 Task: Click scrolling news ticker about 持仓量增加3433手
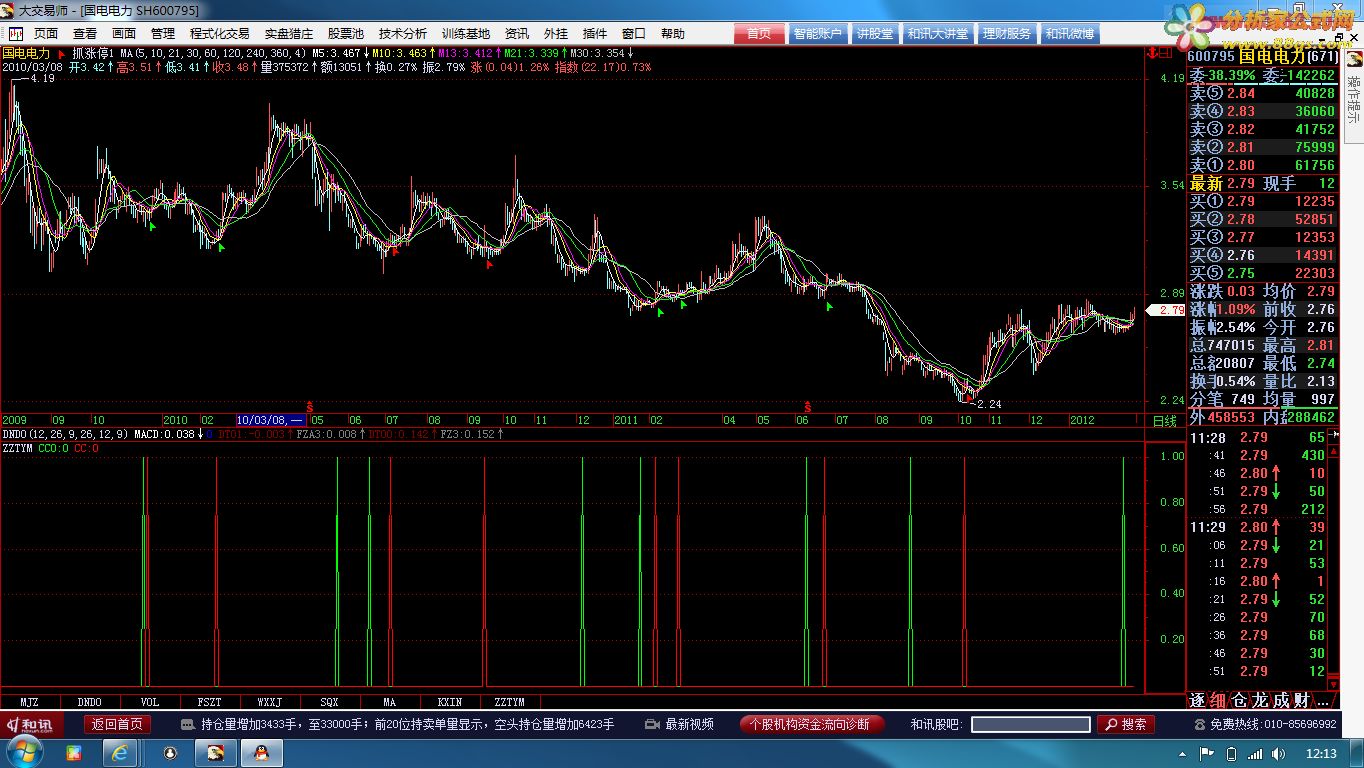407,724
